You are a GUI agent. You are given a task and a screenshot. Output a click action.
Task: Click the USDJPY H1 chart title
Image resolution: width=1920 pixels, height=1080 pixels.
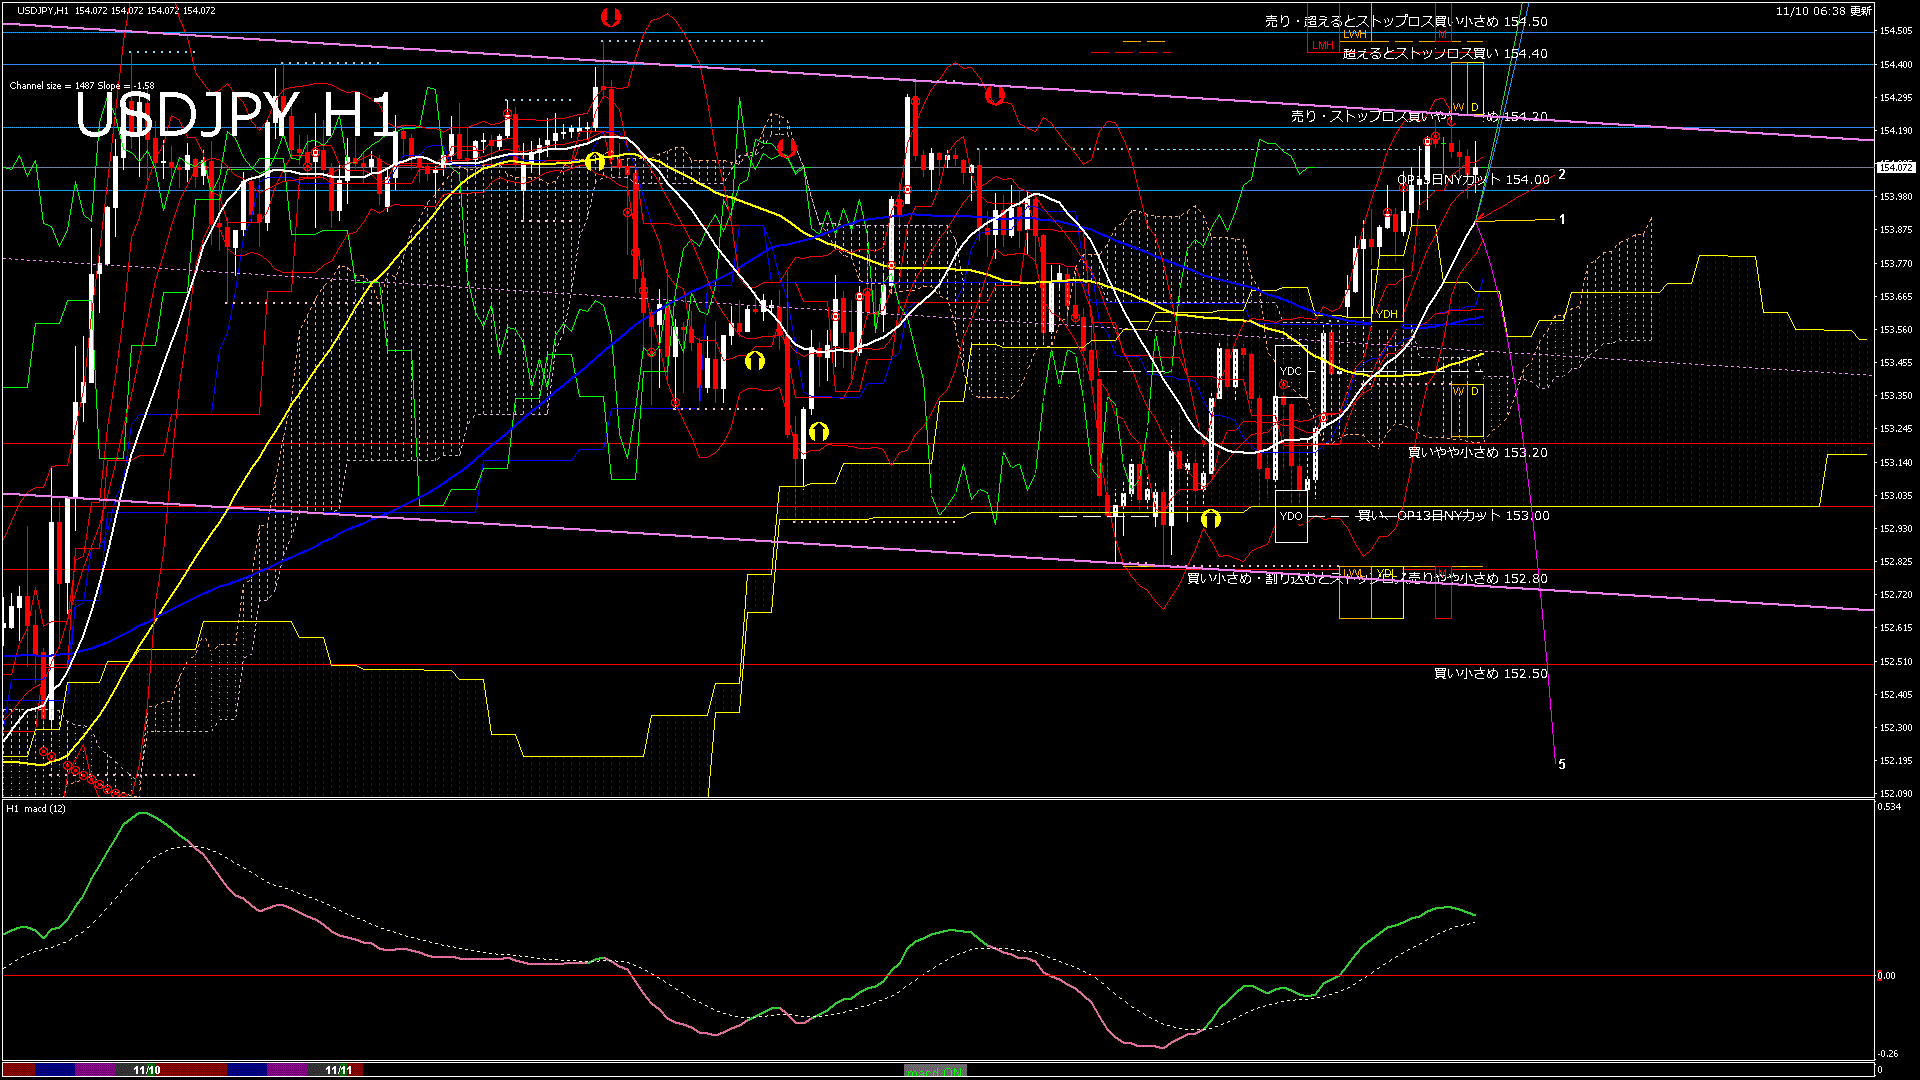(236, 115)
